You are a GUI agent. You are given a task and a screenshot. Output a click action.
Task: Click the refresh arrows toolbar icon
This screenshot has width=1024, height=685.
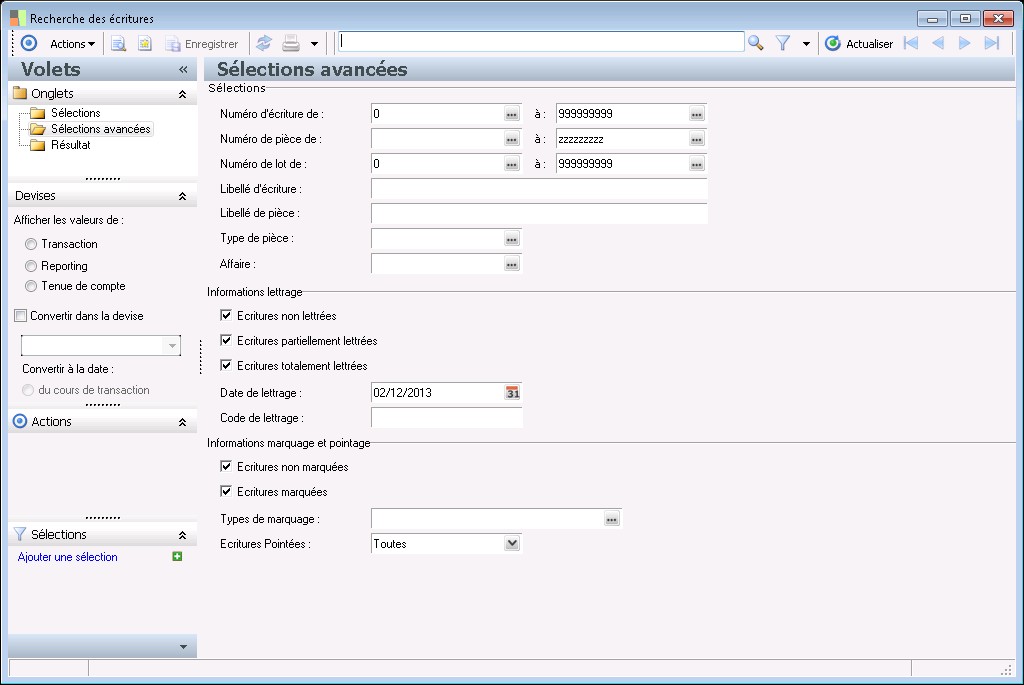tap(264, 44)
